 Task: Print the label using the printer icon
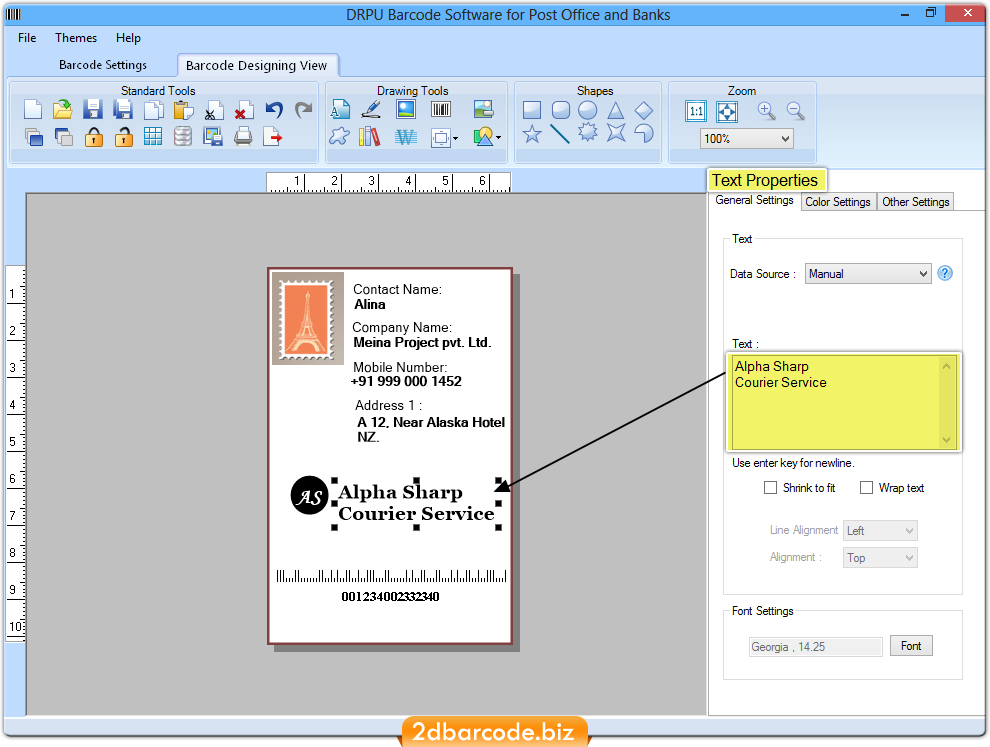coord(243,136)
